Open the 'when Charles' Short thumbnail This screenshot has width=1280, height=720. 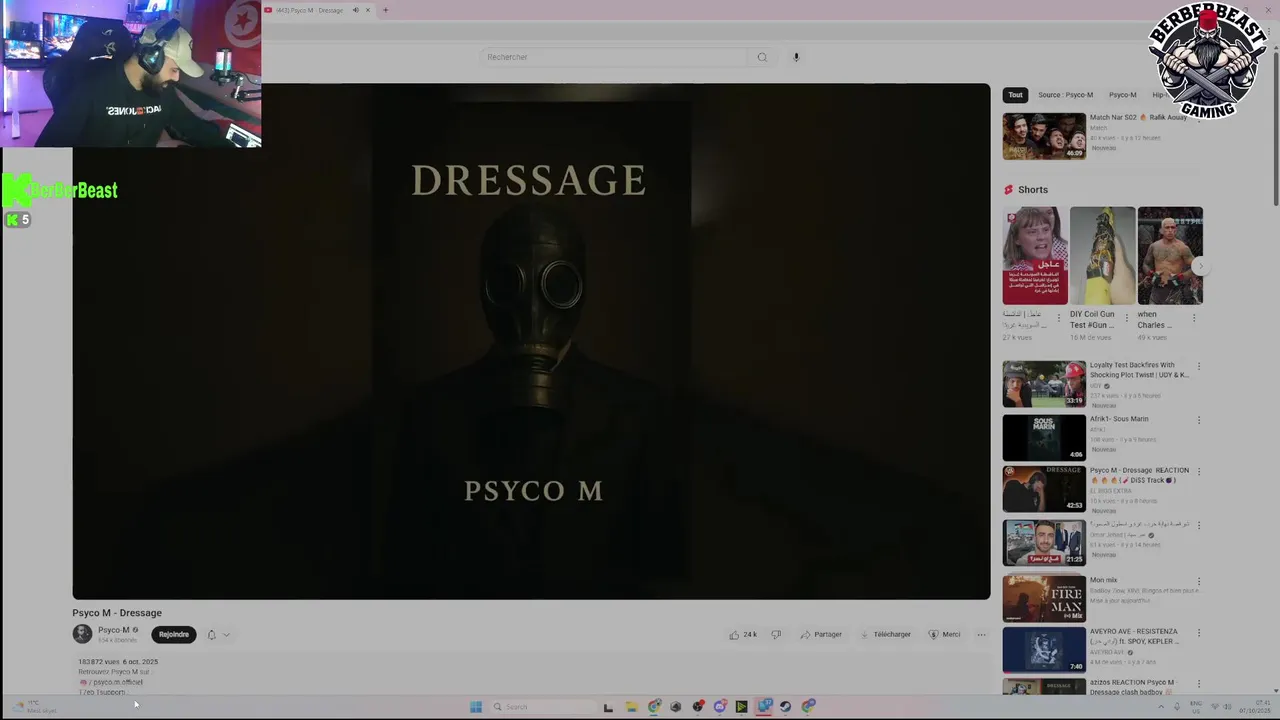[1170, 255]
